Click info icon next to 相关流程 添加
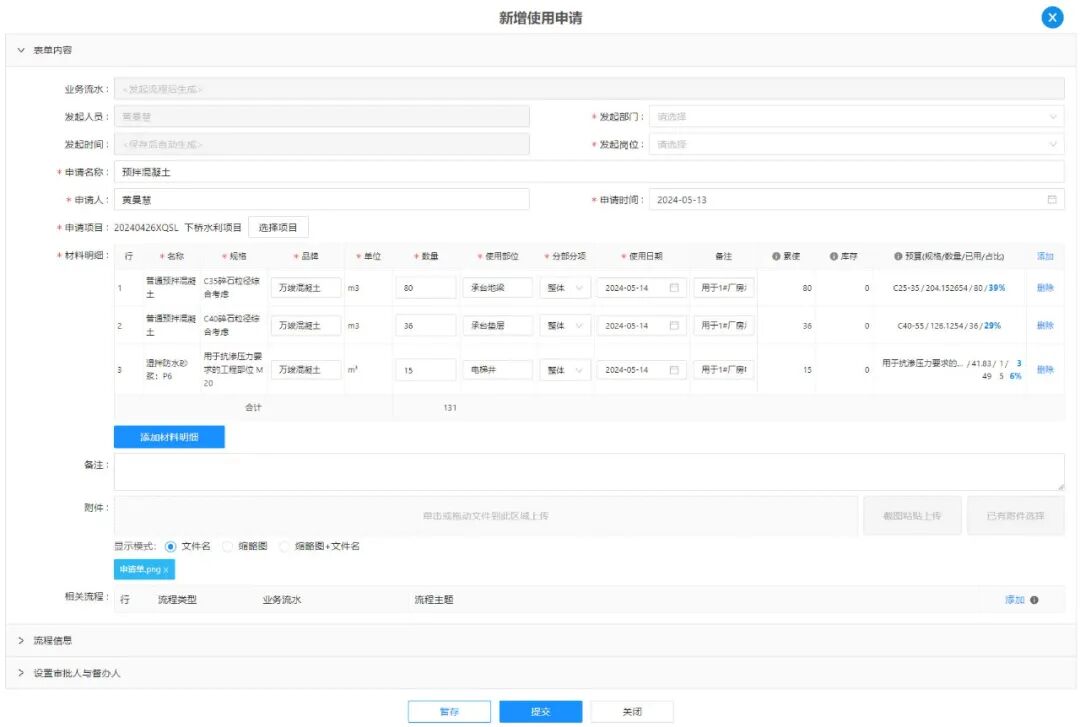Image resolution: width=1080 pixels, height=727 pixels. (1034, 600)
